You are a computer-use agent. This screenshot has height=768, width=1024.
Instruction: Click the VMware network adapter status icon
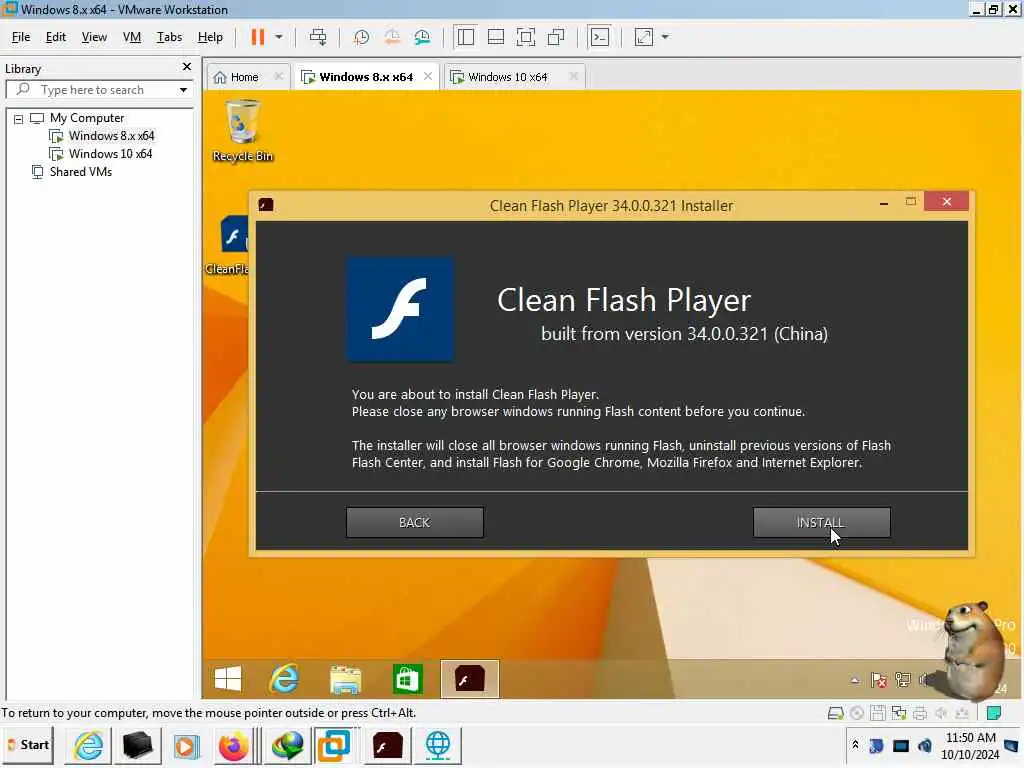(899, 713)
